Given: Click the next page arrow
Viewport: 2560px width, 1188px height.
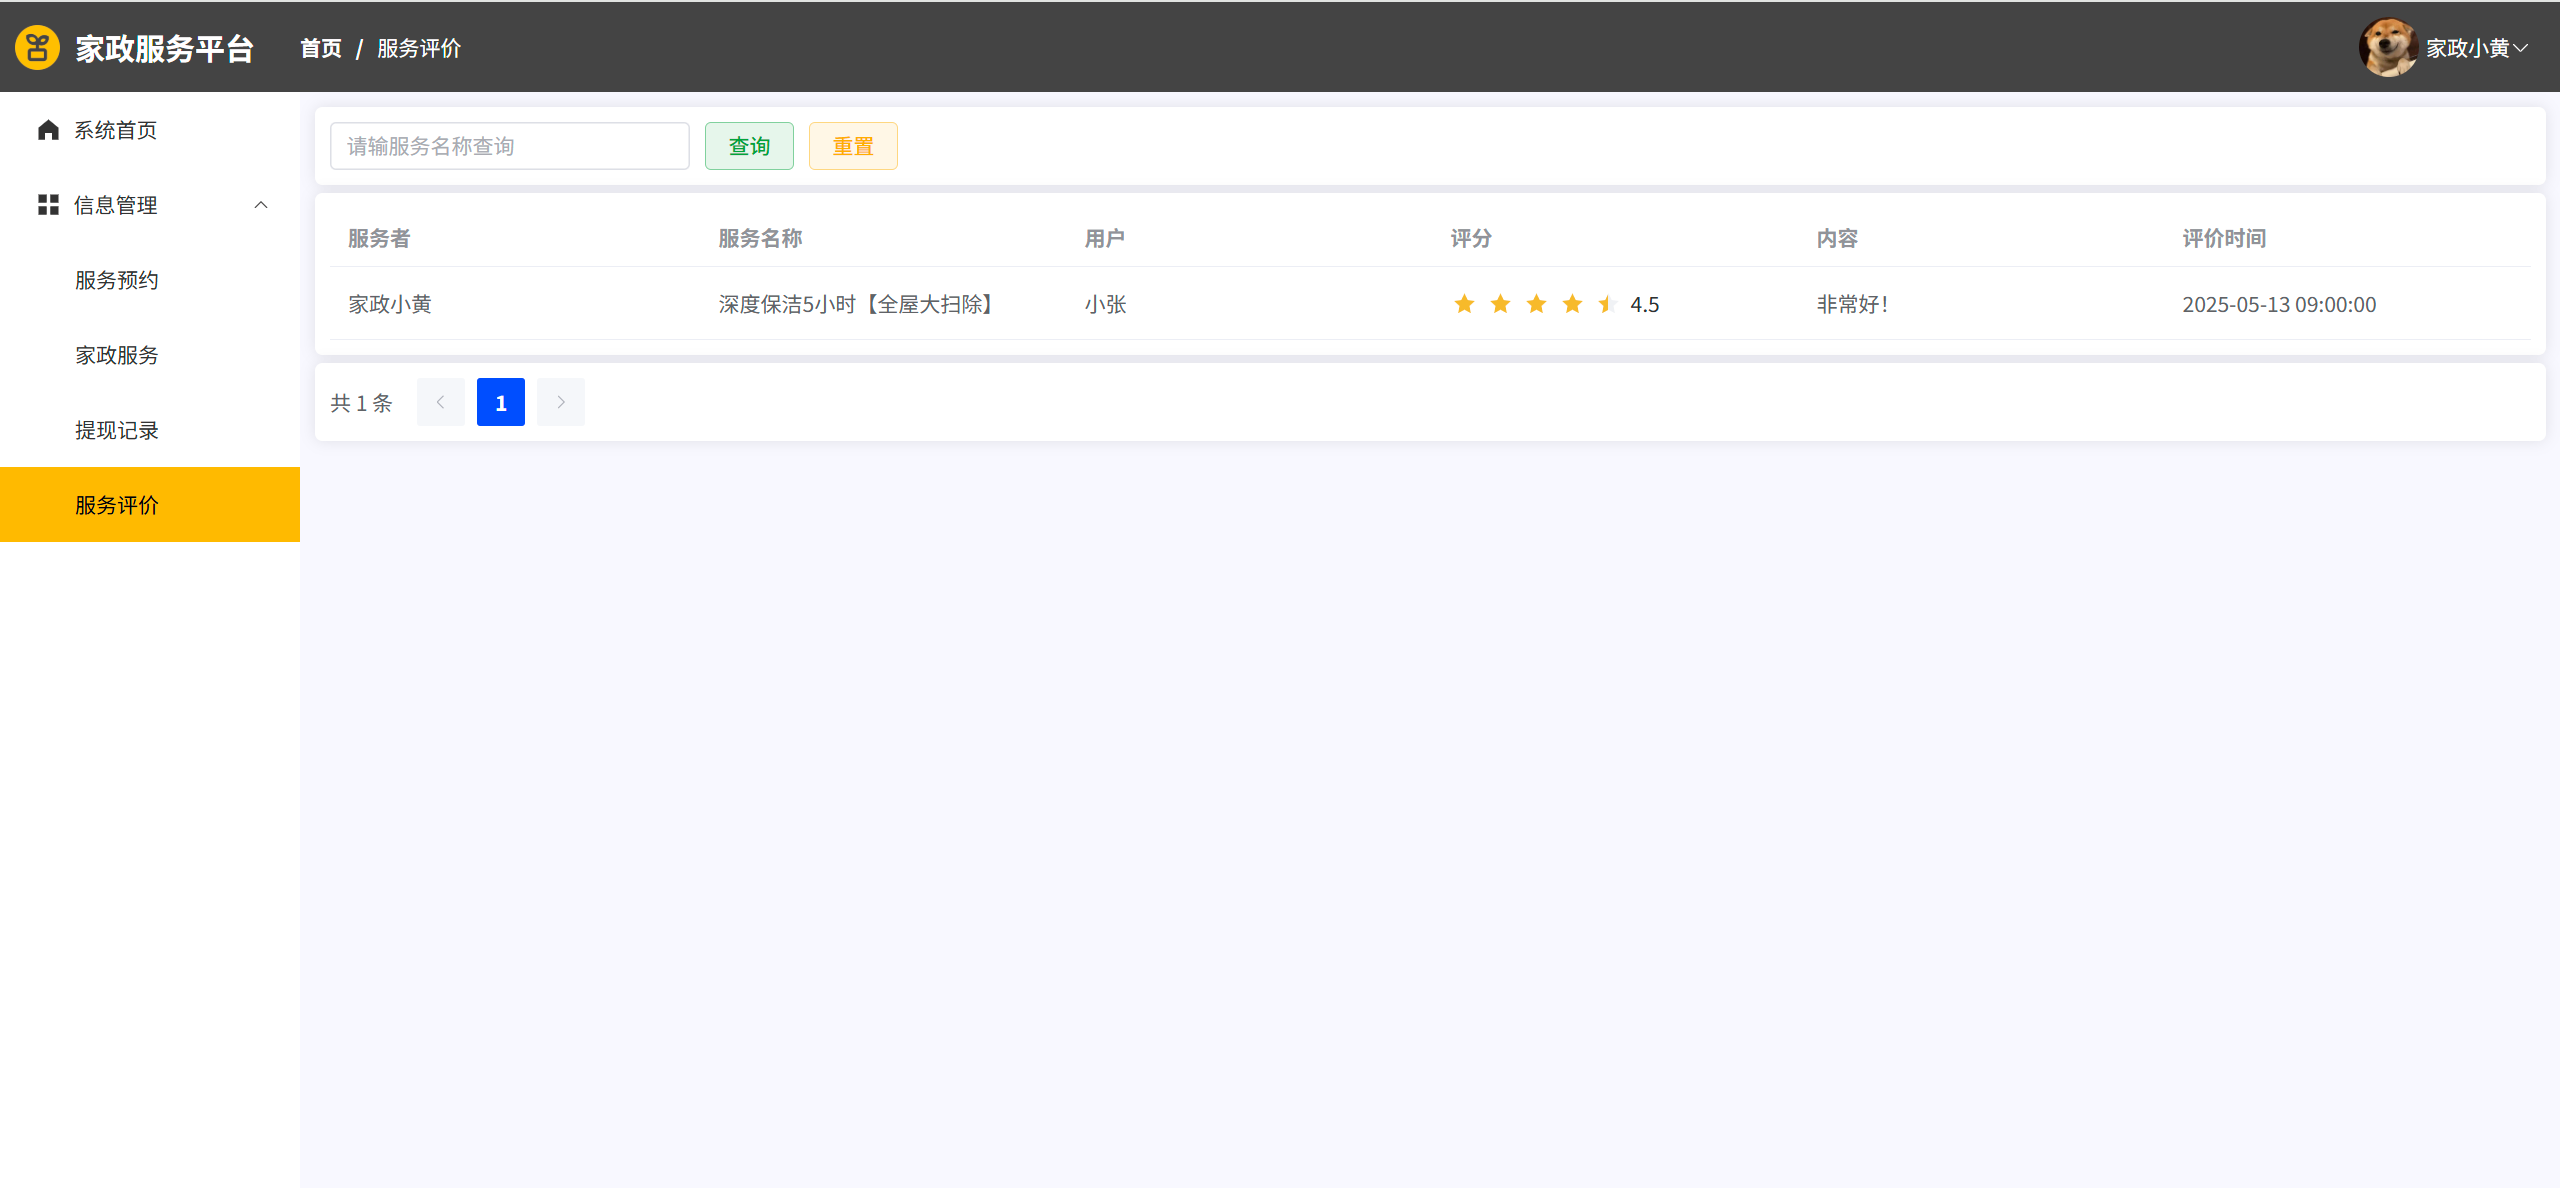Looking at the screenshot, I should (561, 402).
